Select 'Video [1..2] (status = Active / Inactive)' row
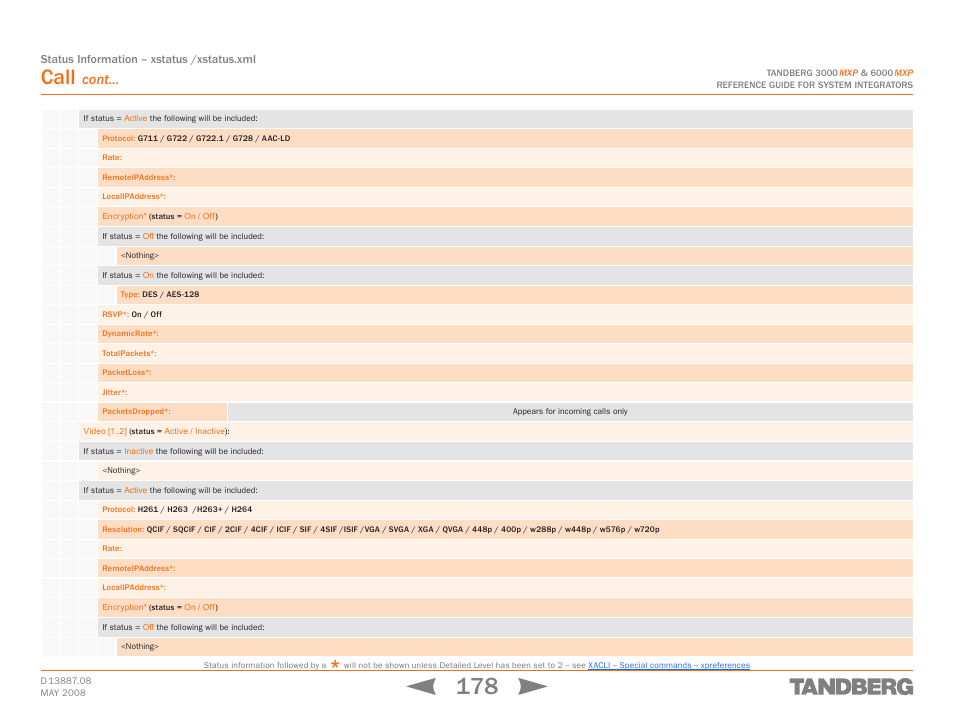 point(496,431)
